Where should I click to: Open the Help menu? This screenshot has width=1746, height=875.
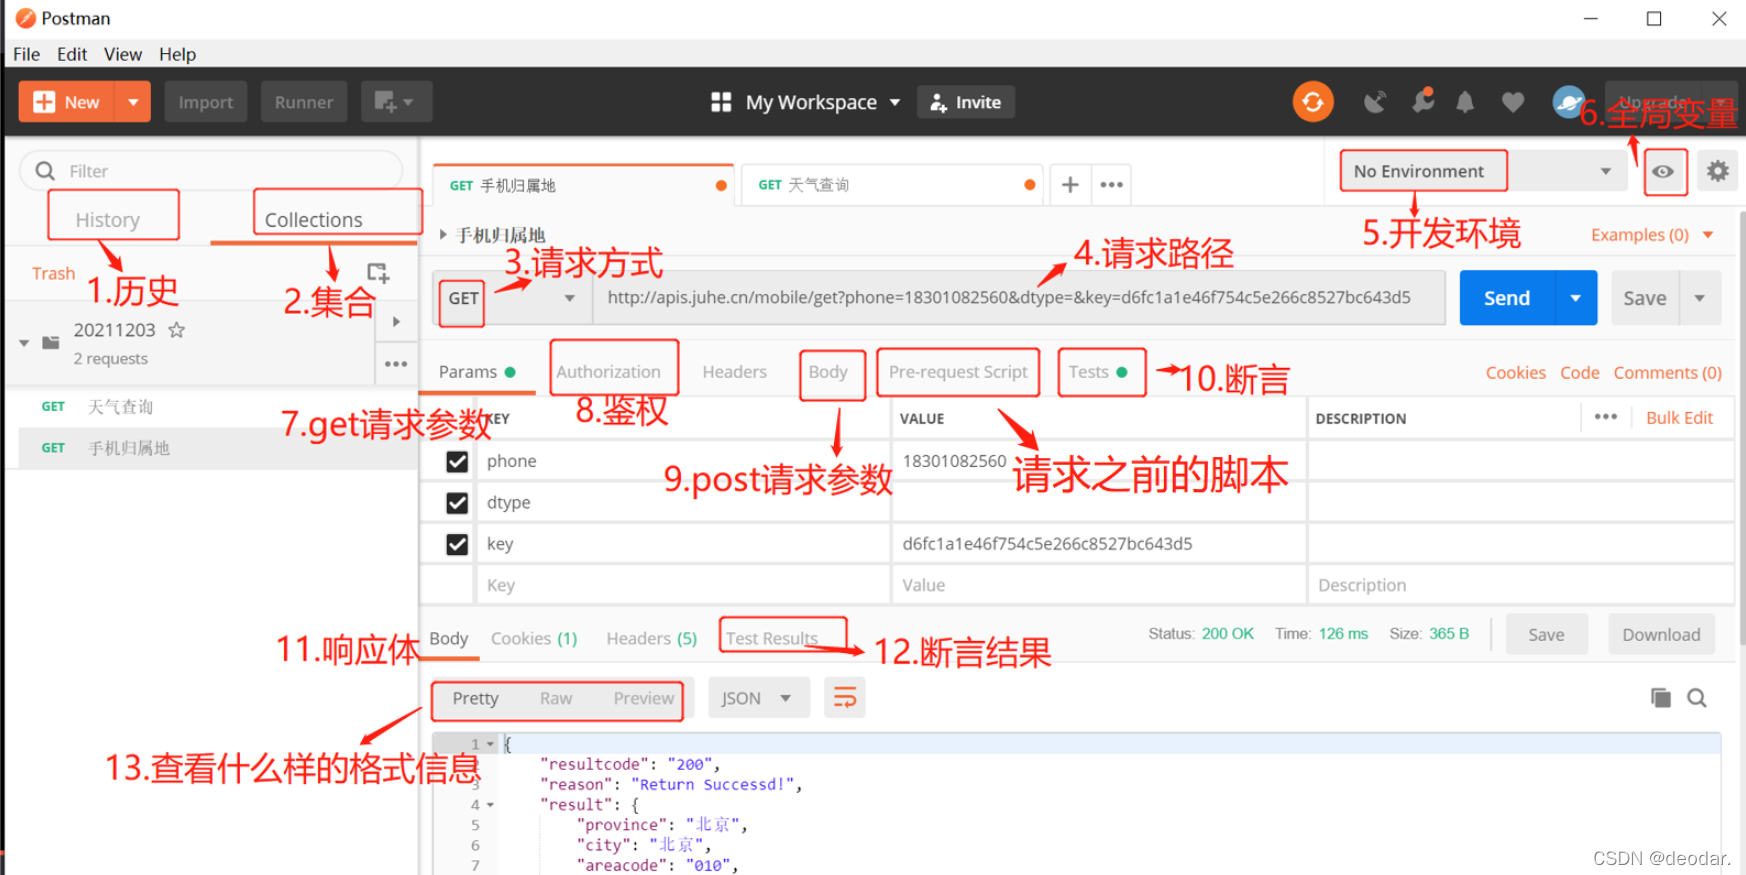(177, 54)
